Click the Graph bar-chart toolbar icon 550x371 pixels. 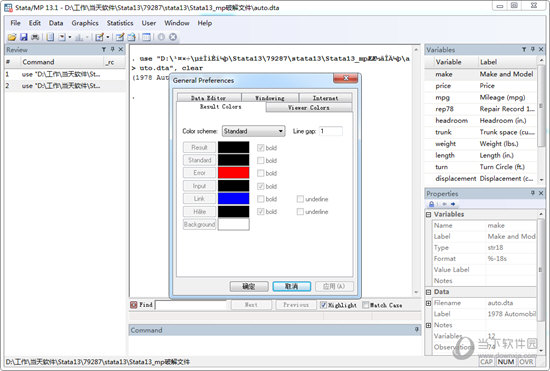coord(79,37)
